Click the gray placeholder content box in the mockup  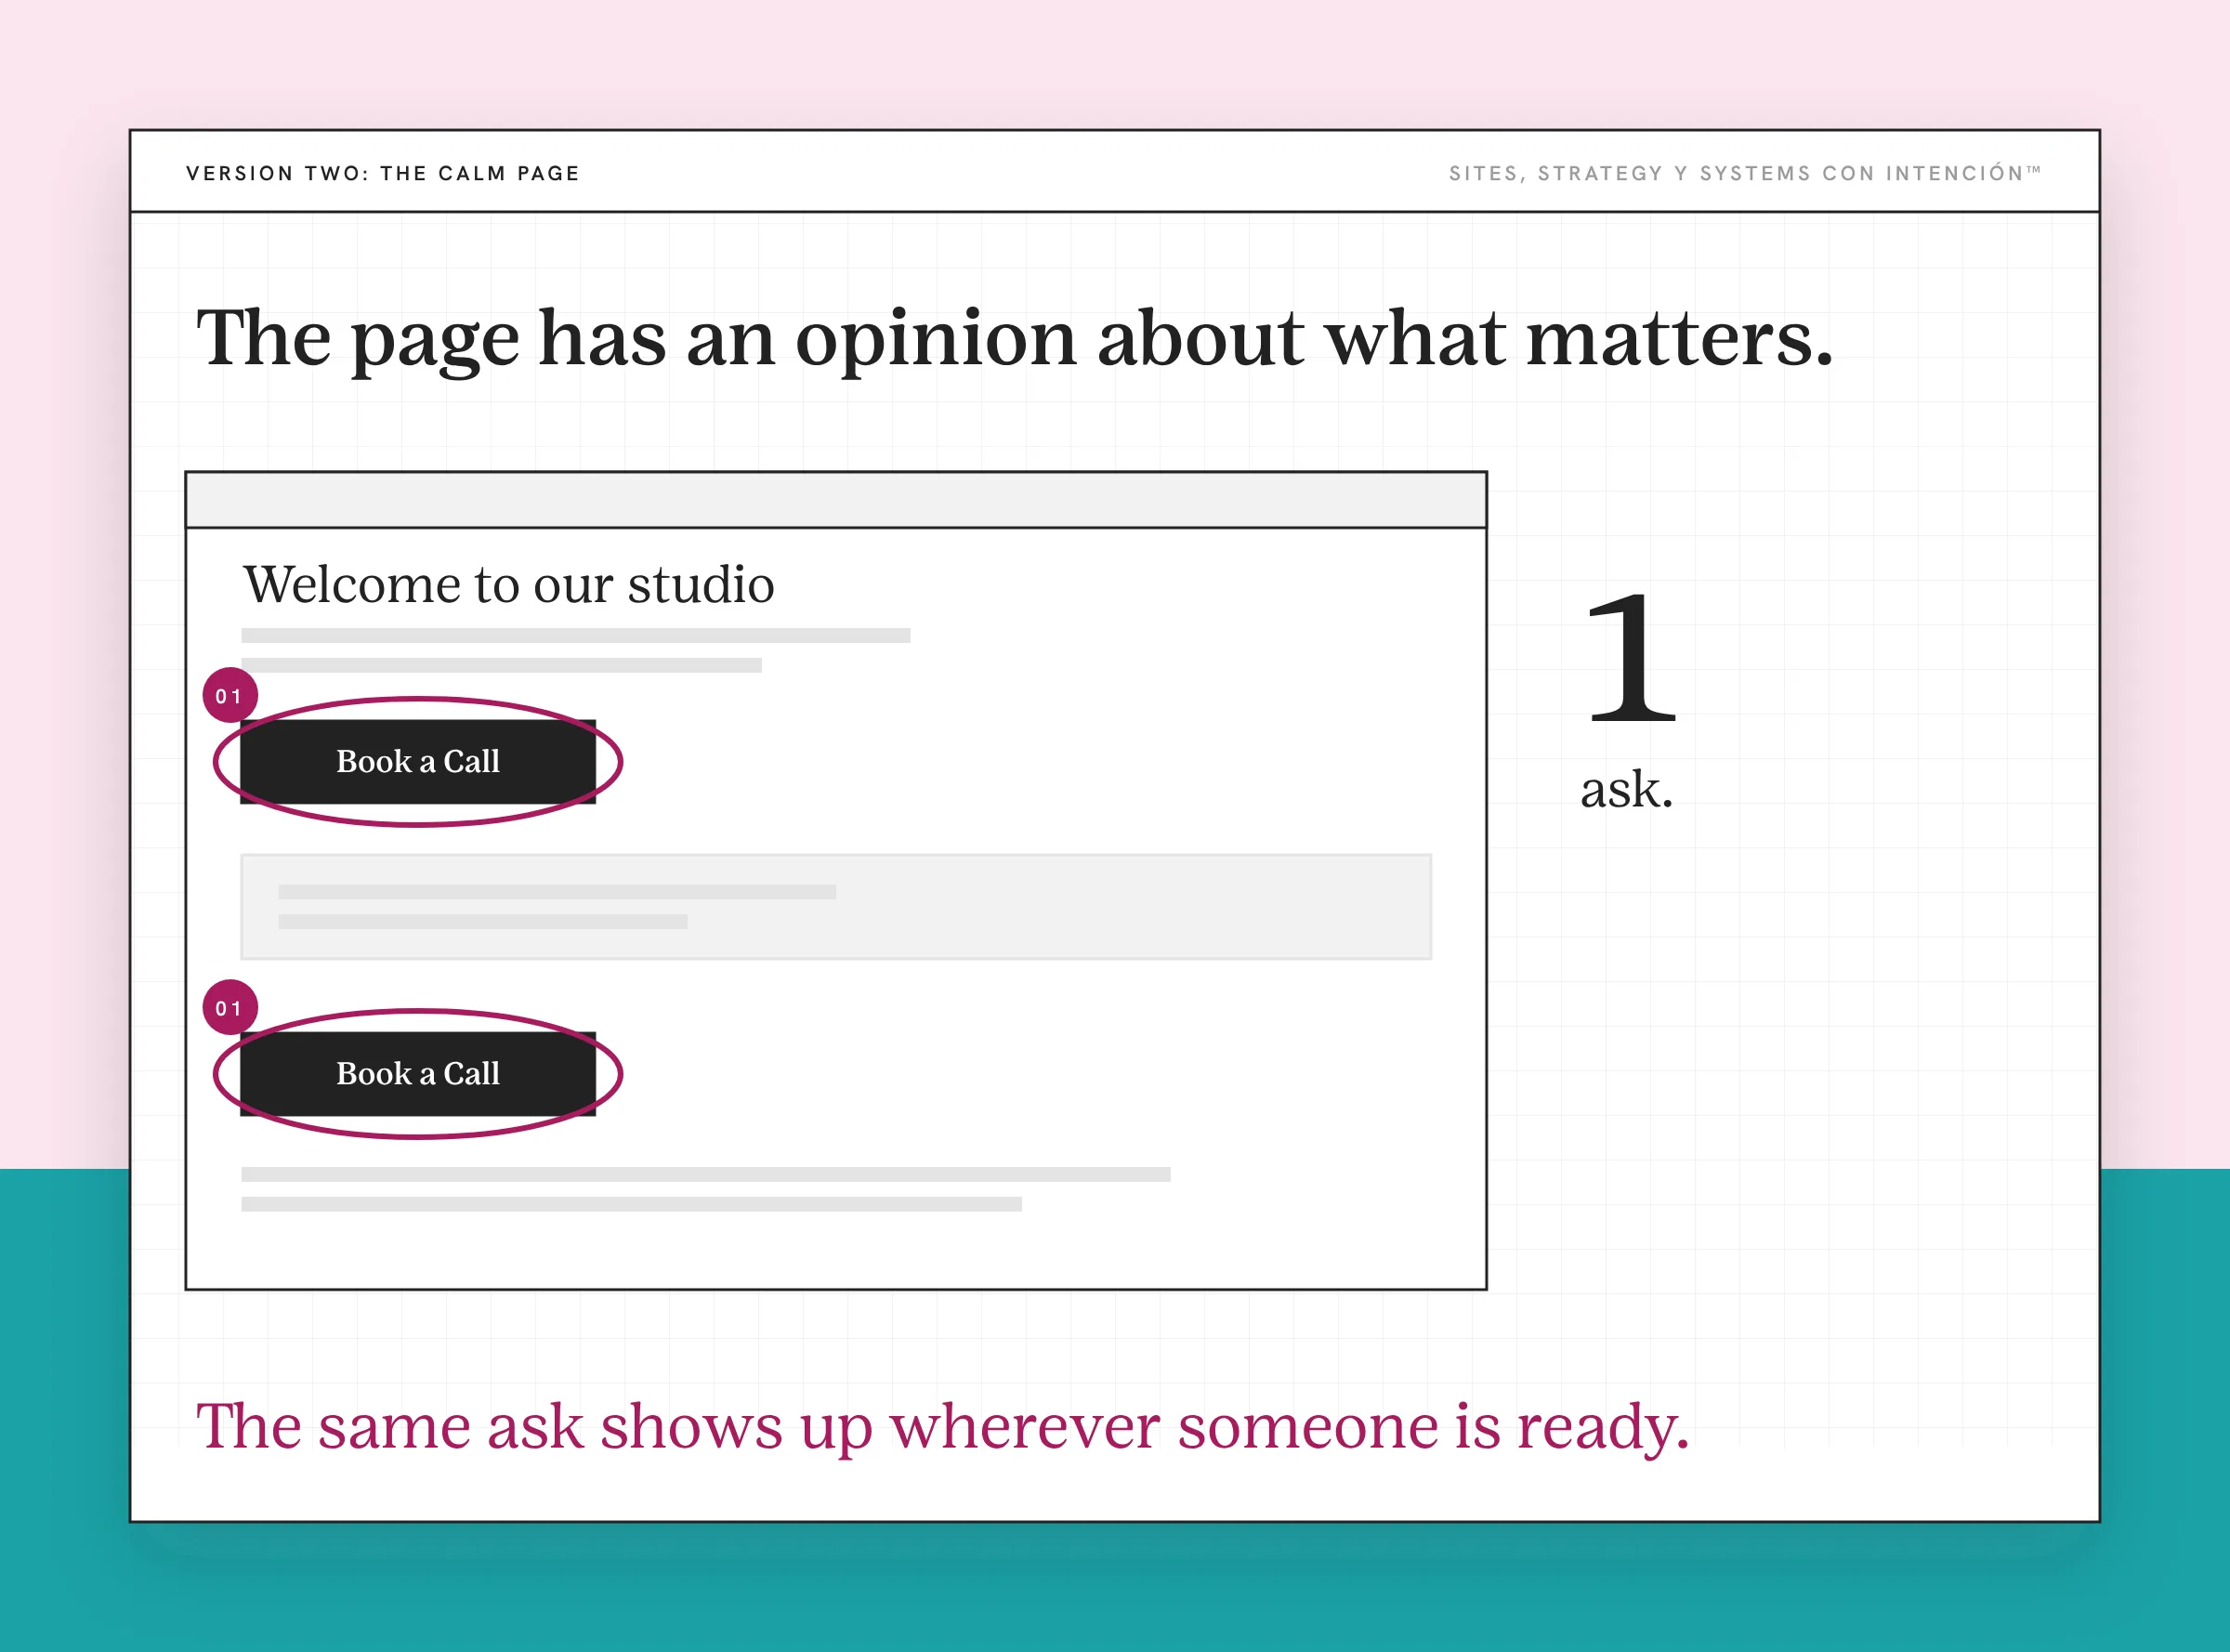tap(836, 907)
